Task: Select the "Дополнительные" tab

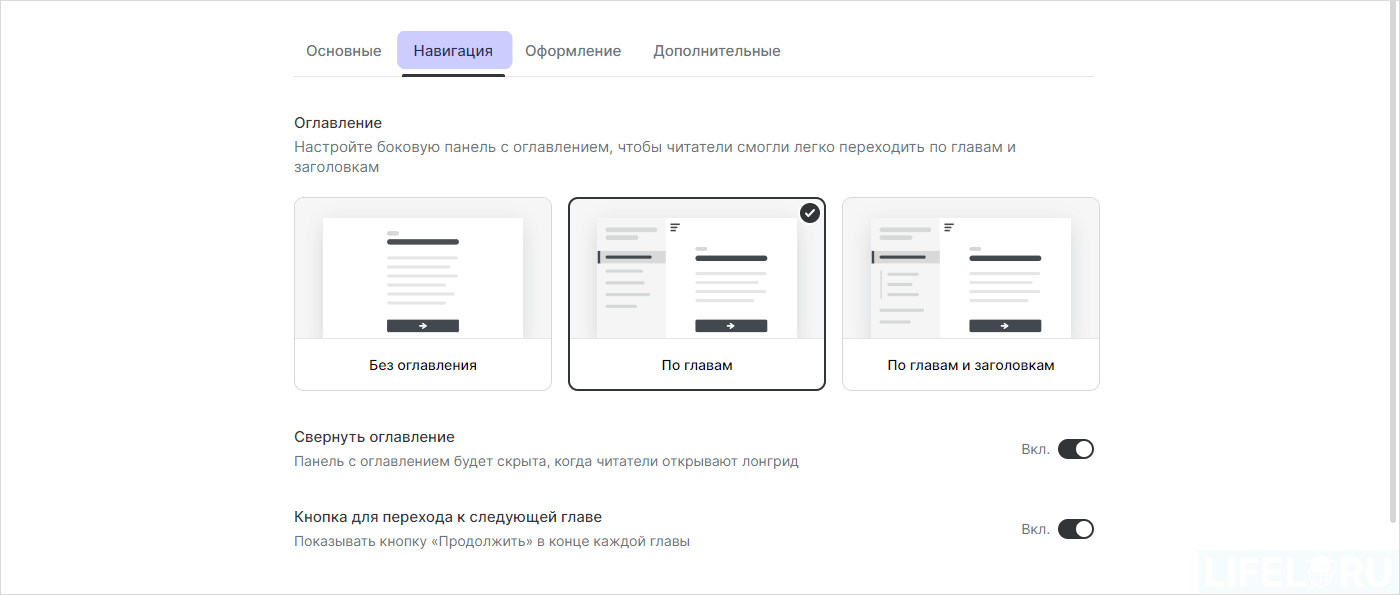Action: [x=716, y=50]
